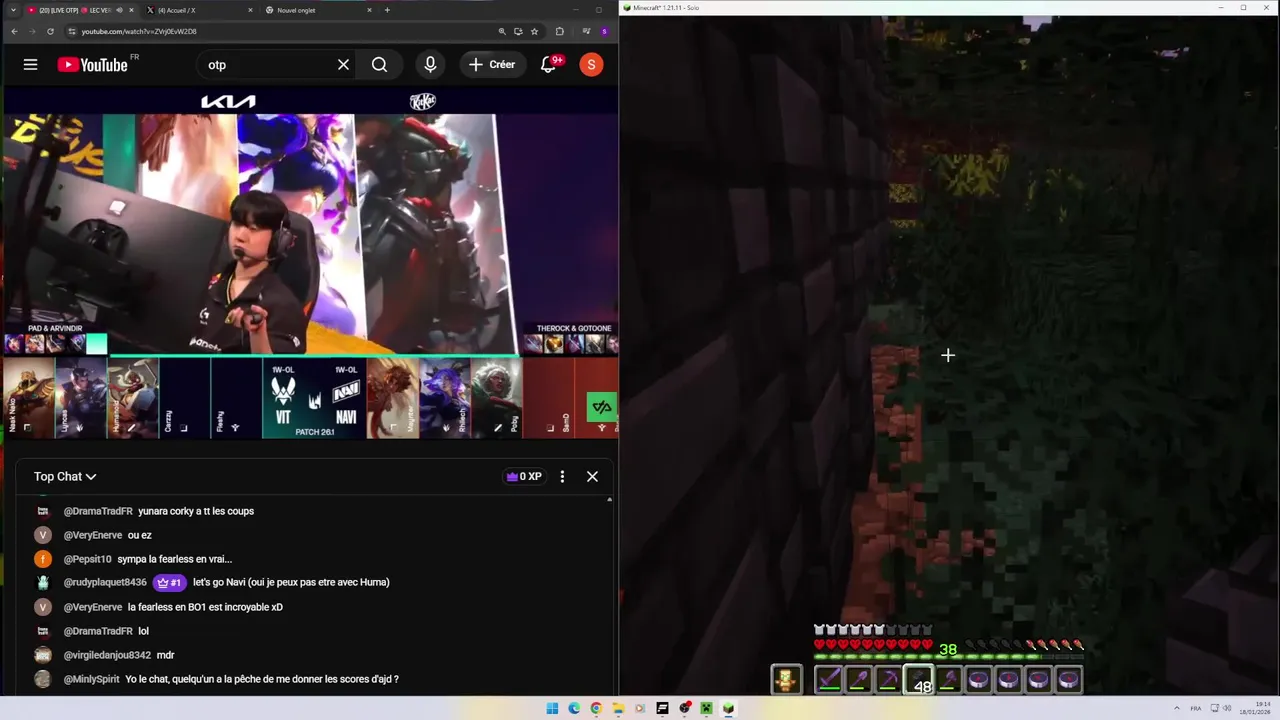Open @rudyplaquet8436 chat author name
This screenshot has width=1280, height=720.
[x=105, y=582]
